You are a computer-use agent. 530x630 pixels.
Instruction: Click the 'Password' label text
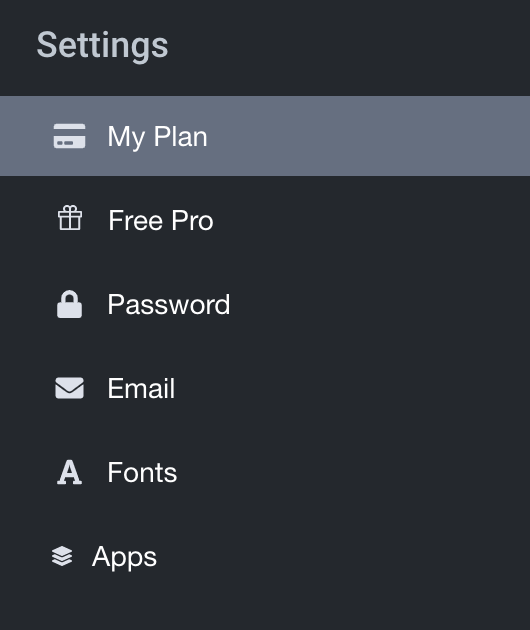[169, 304]
